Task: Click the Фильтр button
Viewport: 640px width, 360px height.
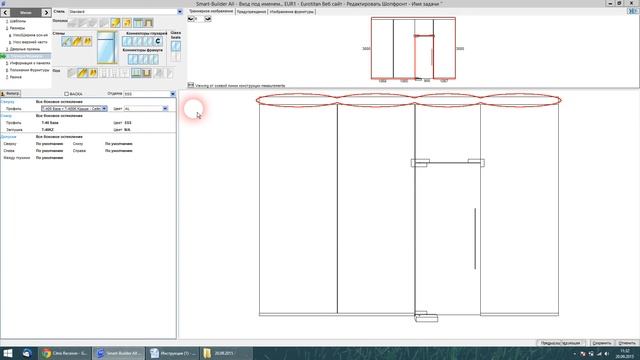Action: (11, 94)
